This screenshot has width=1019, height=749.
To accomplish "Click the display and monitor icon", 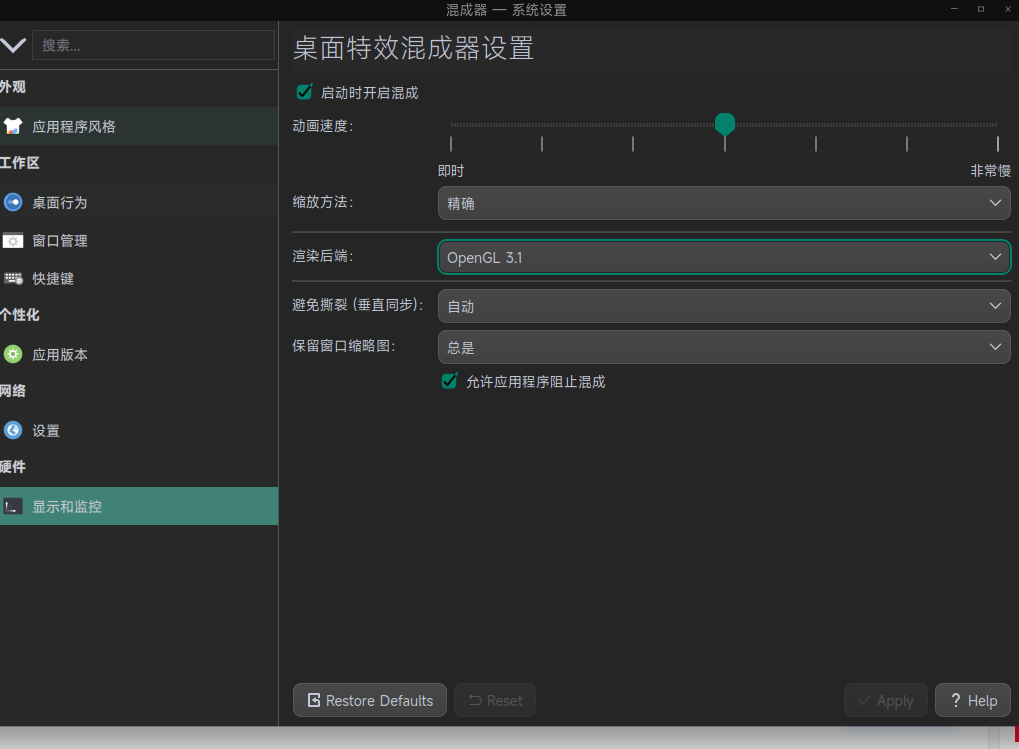I will [13, 506].
